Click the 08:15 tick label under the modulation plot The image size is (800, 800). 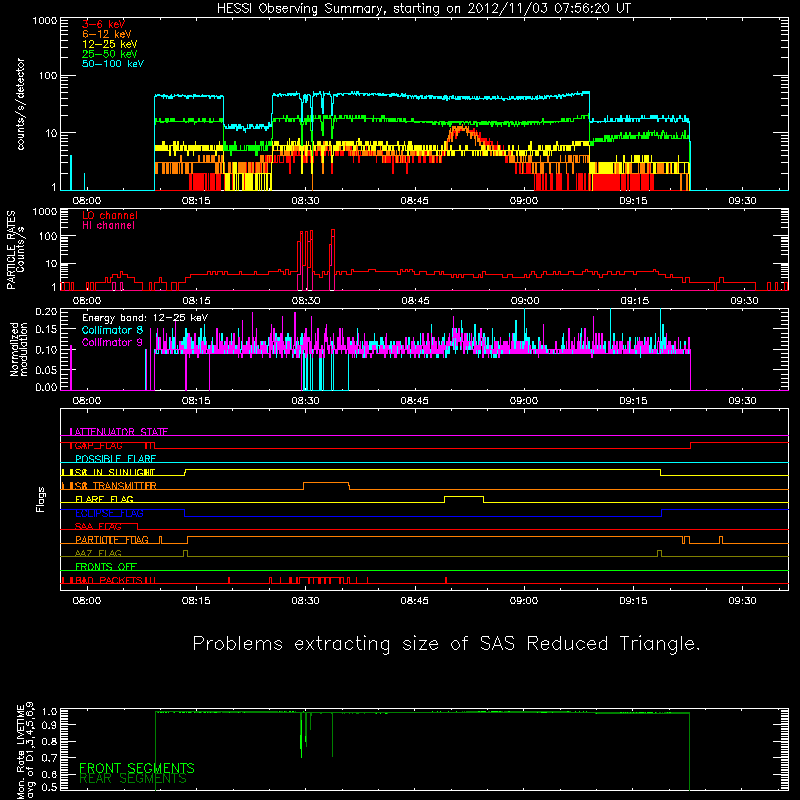pos(196,401)
